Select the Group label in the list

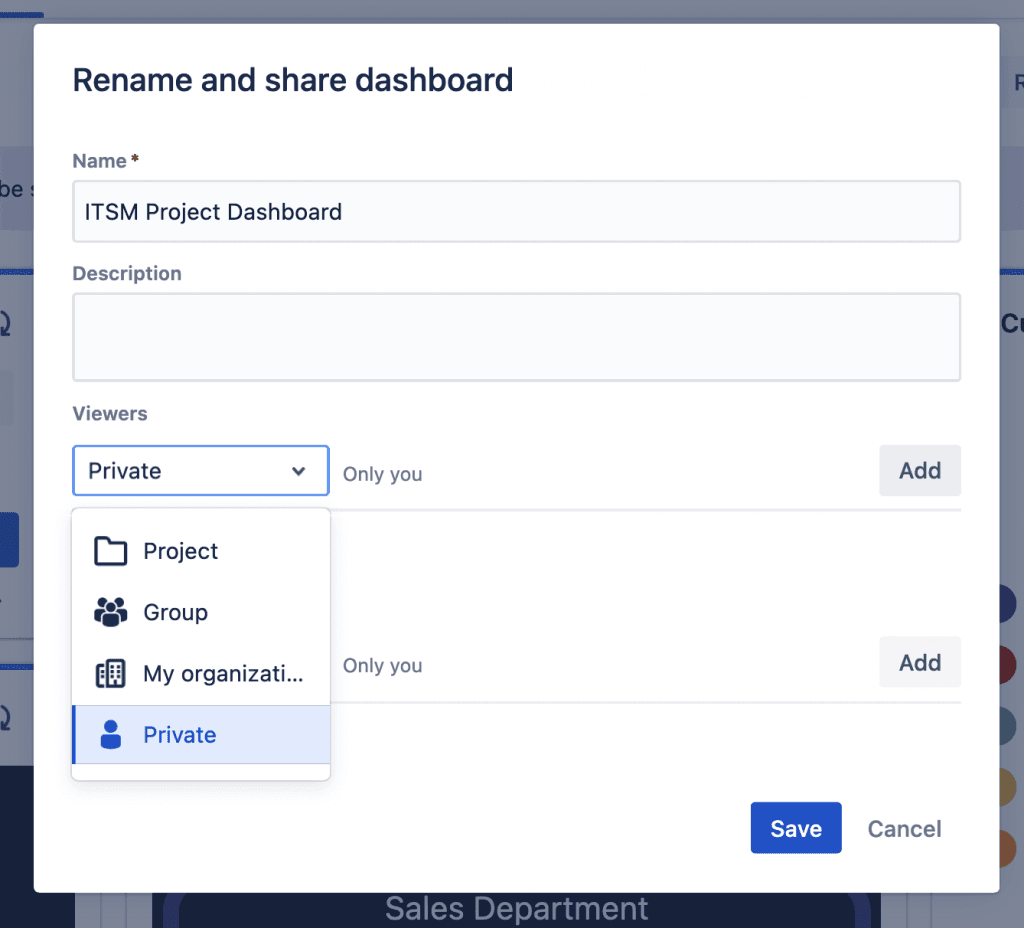(x=176, y=612)
